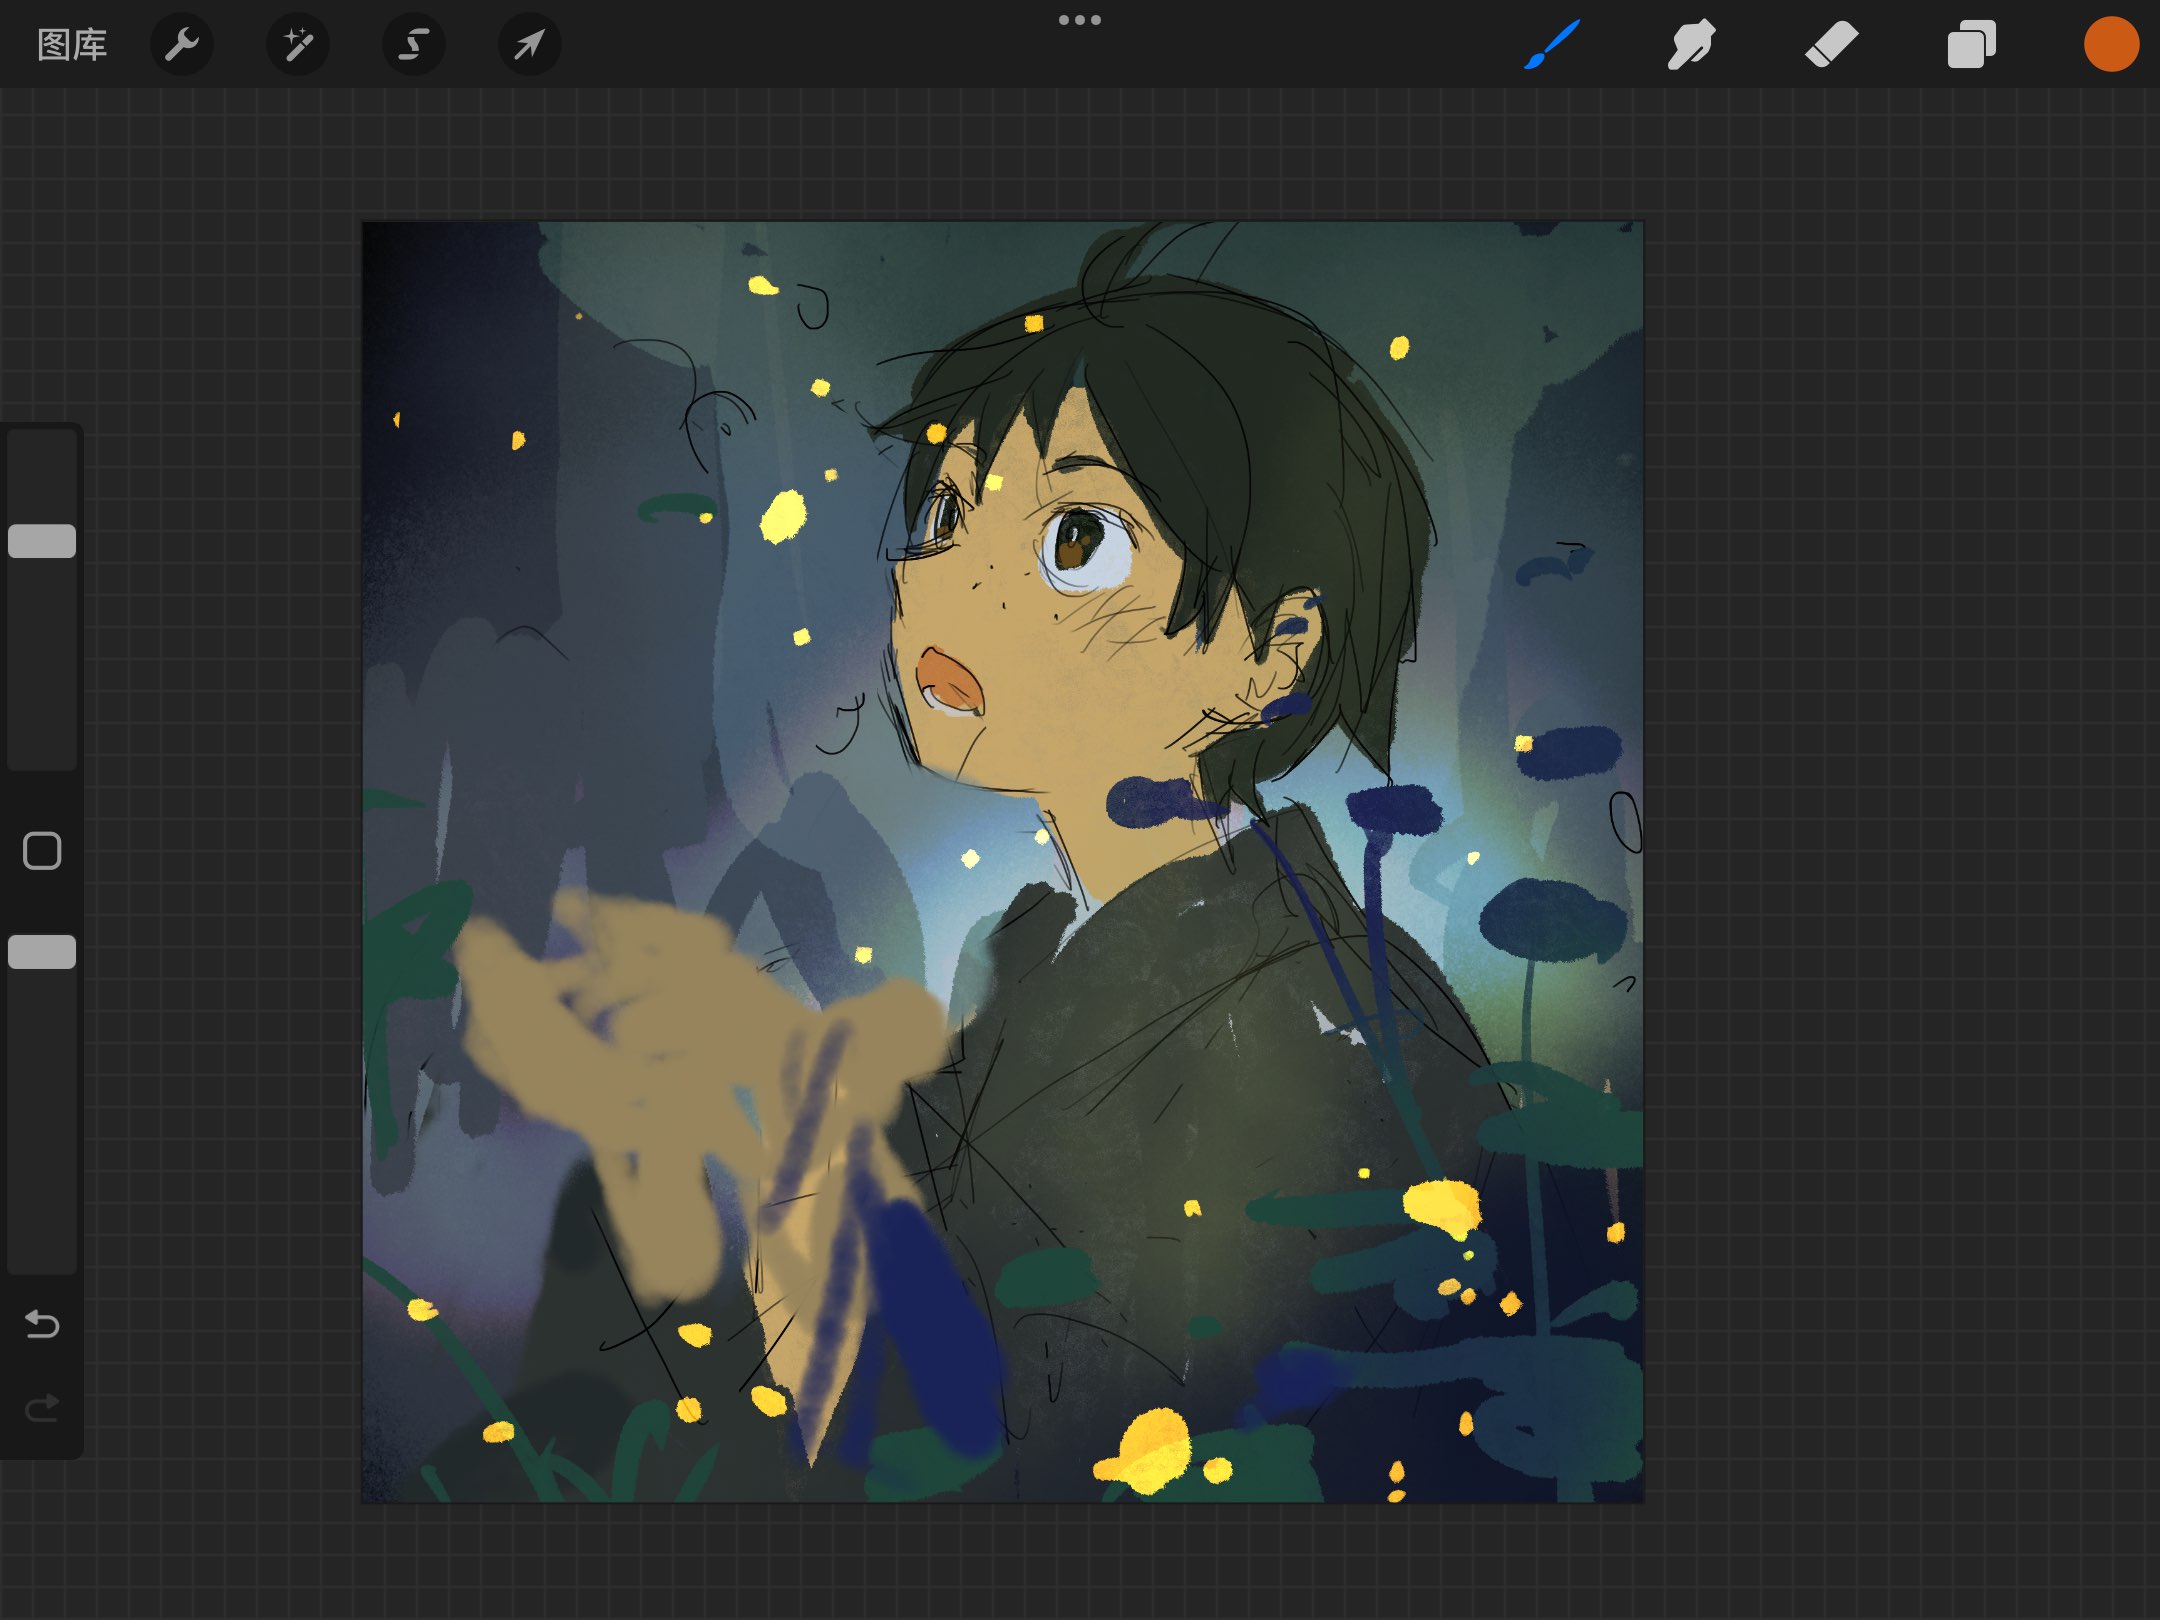
Task: Select the Eraser tool
Action: point(1832,45)
